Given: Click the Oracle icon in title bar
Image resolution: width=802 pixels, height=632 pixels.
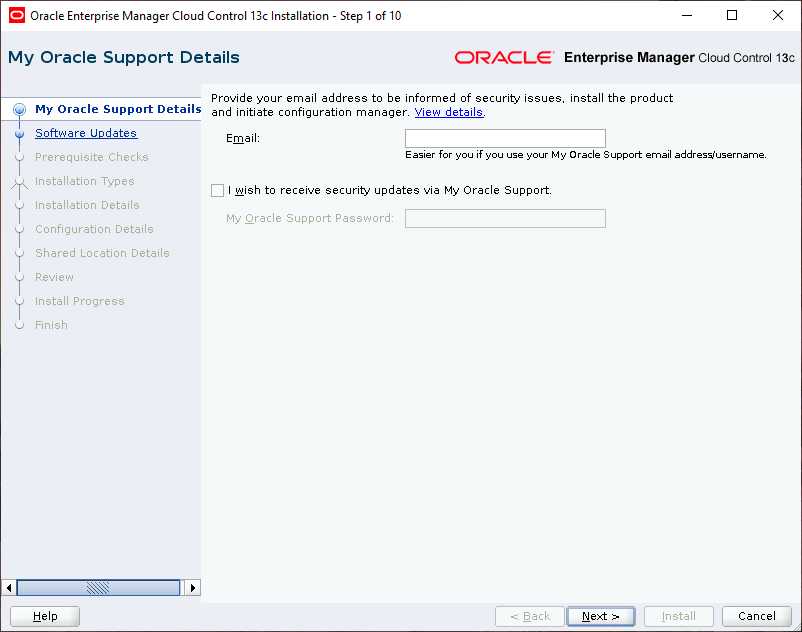Looking at the screenshot, I should coord(17,15).
